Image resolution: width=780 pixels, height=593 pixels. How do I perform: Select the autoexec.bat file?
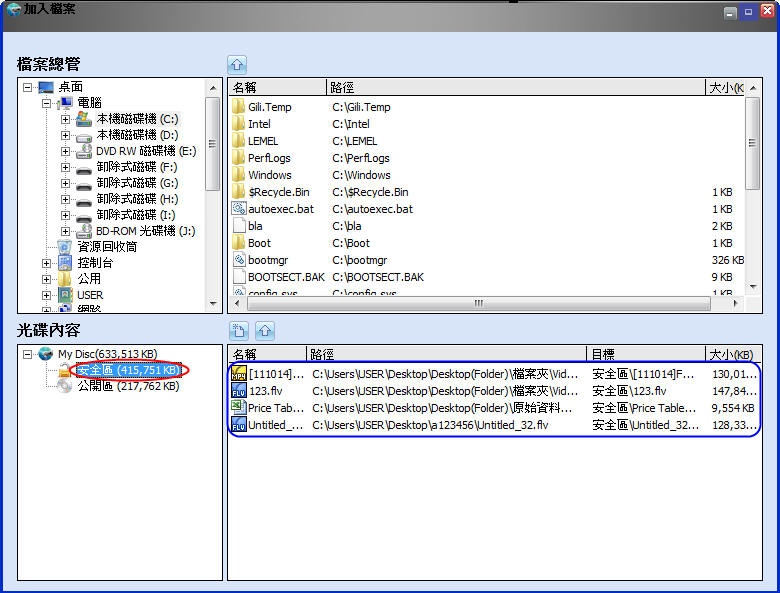click(x=280, y=209)
